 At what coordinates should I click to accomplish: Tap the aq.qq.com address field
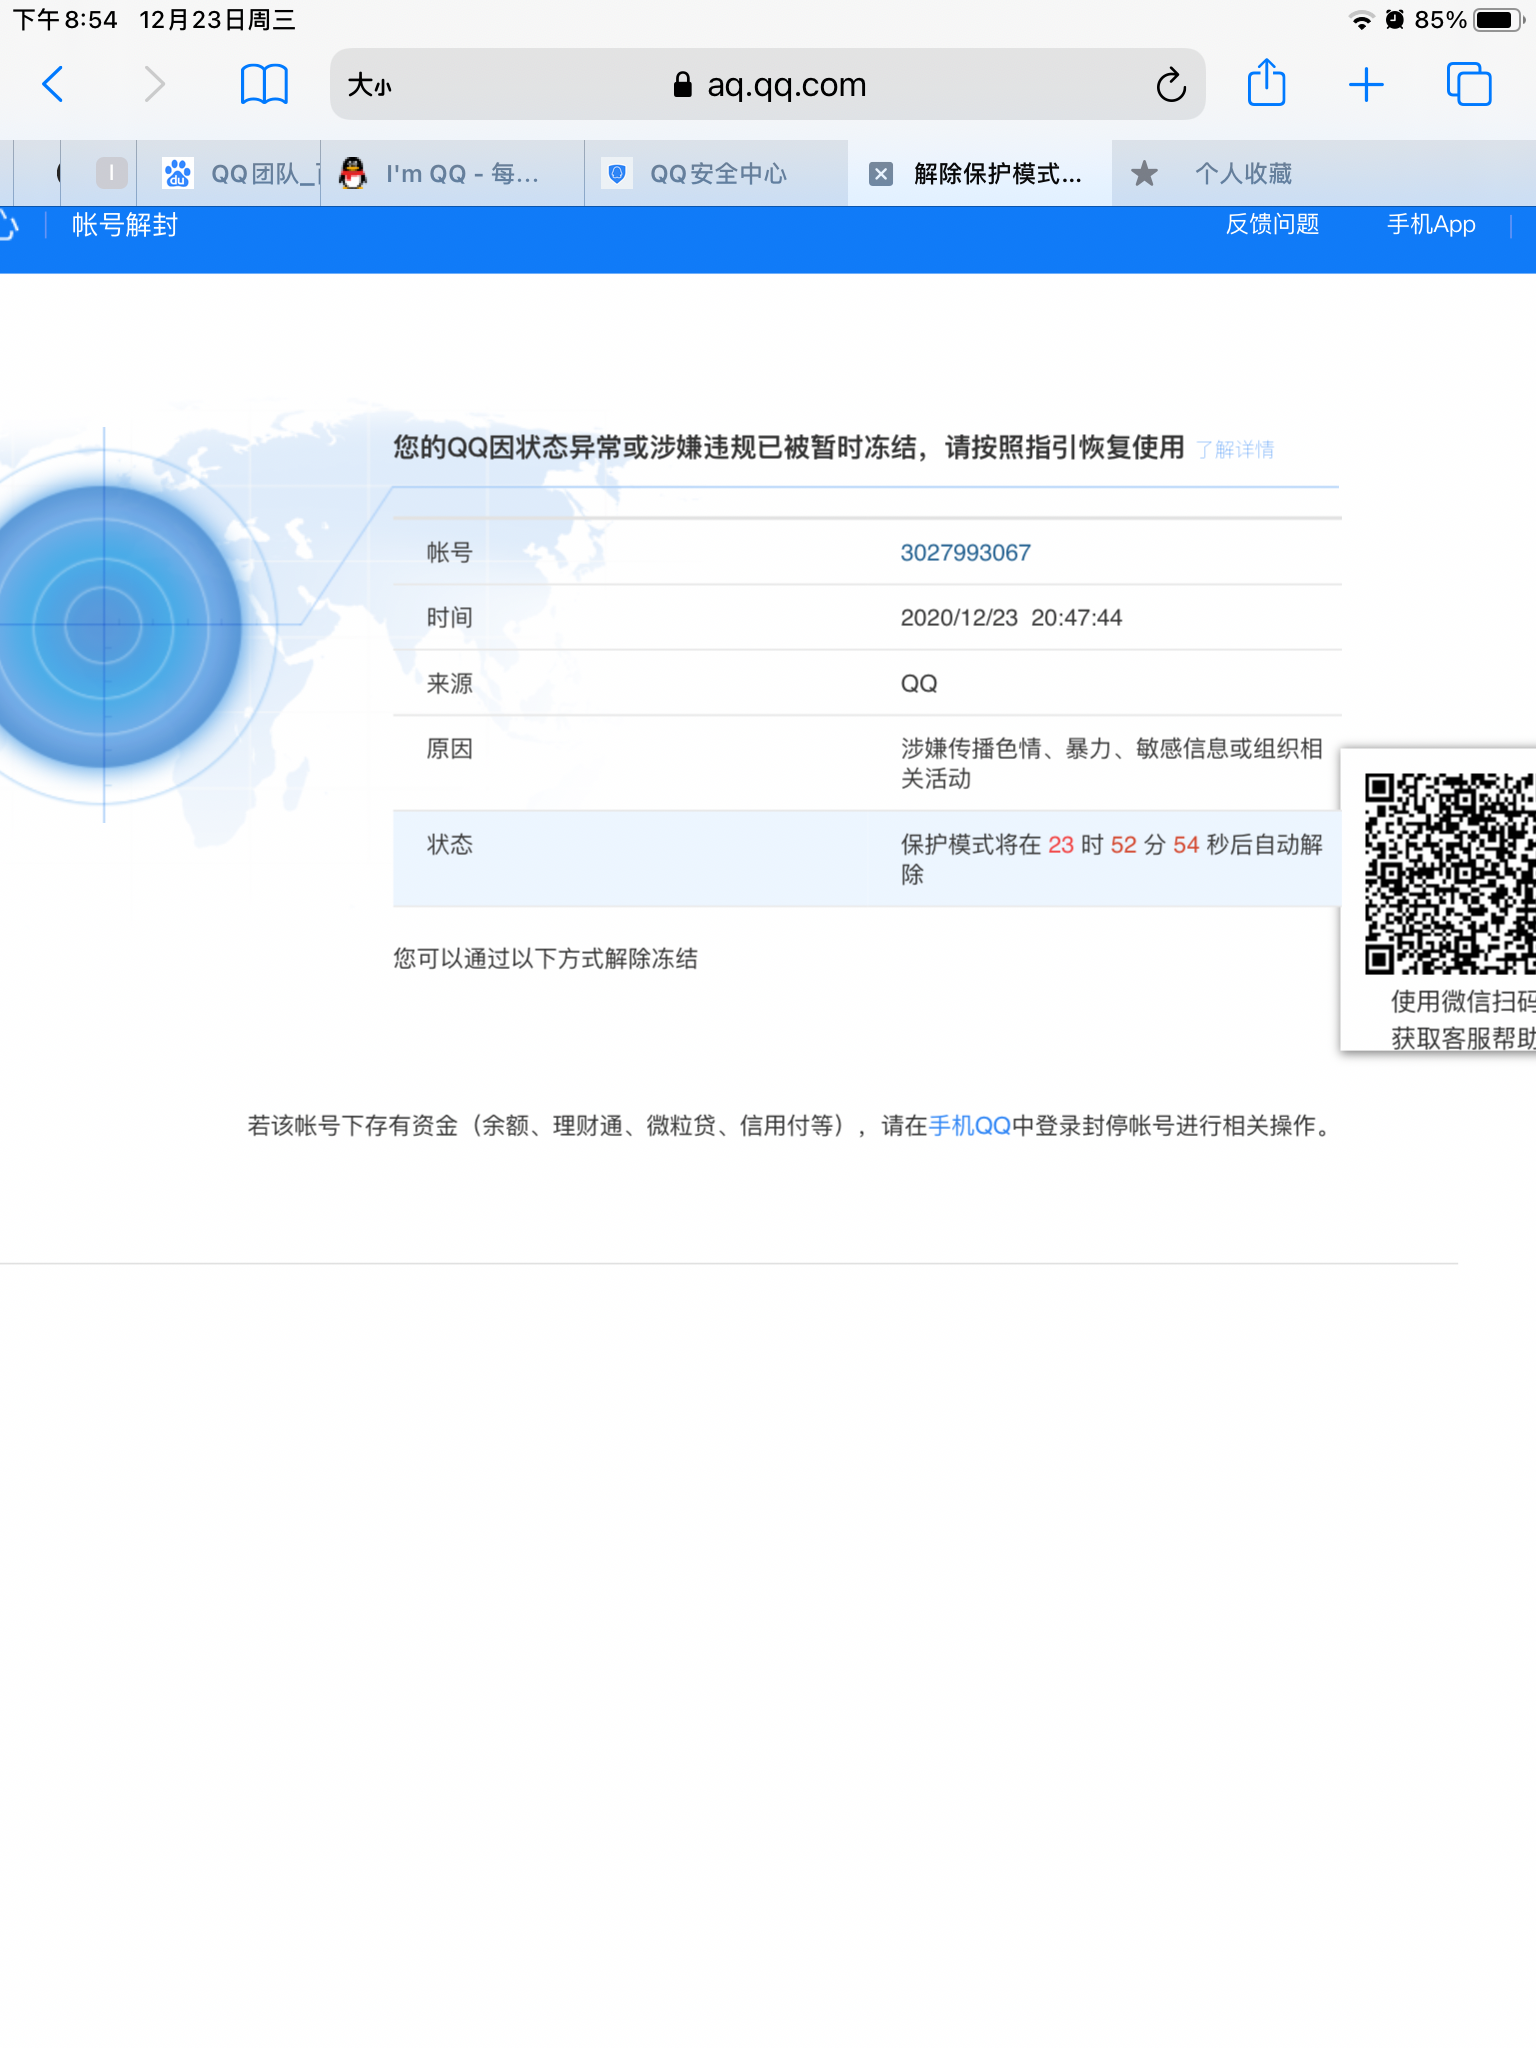tap(768, 85)
